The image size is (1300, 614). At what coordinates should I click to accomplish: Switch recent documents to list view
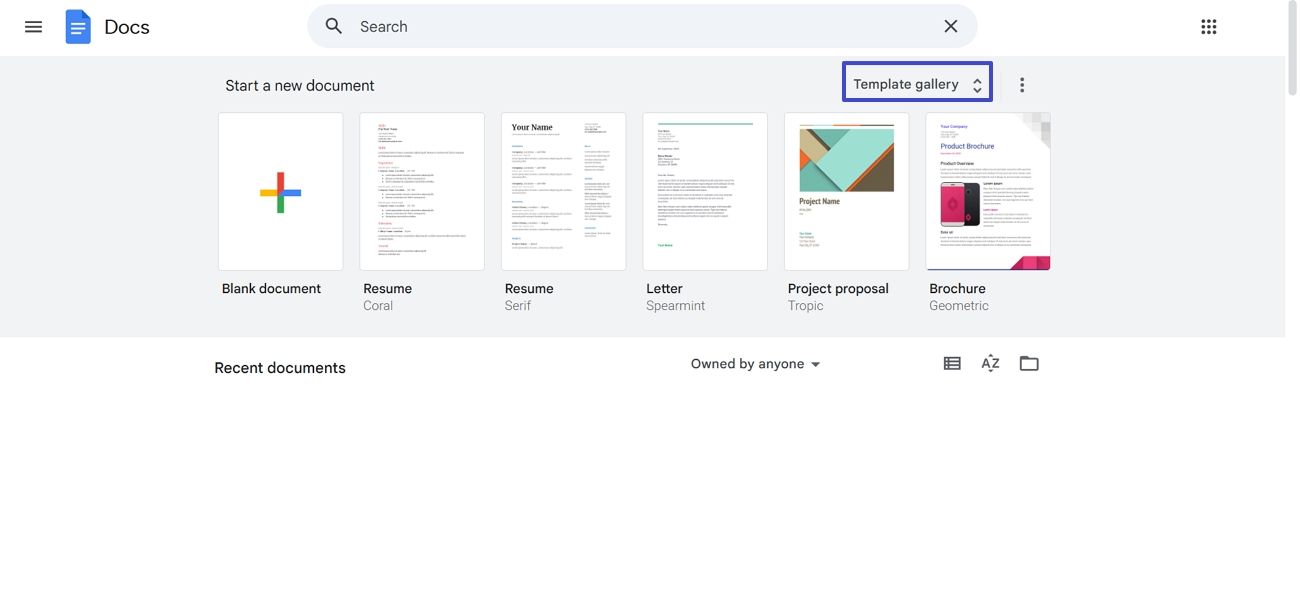pos(951,363)
